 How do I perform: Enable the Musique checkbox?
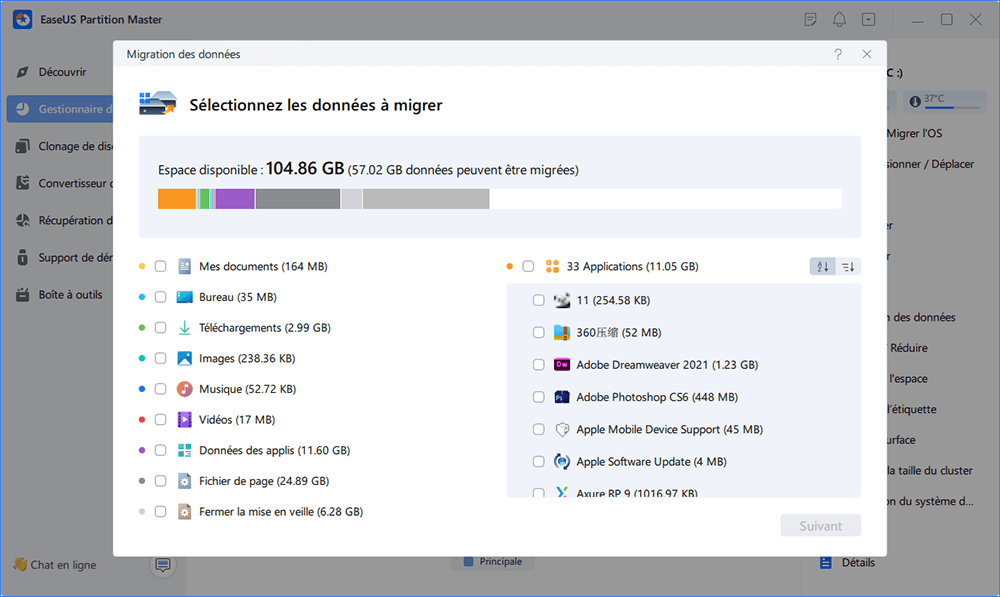pyautogui.click(x=160, y=389)
